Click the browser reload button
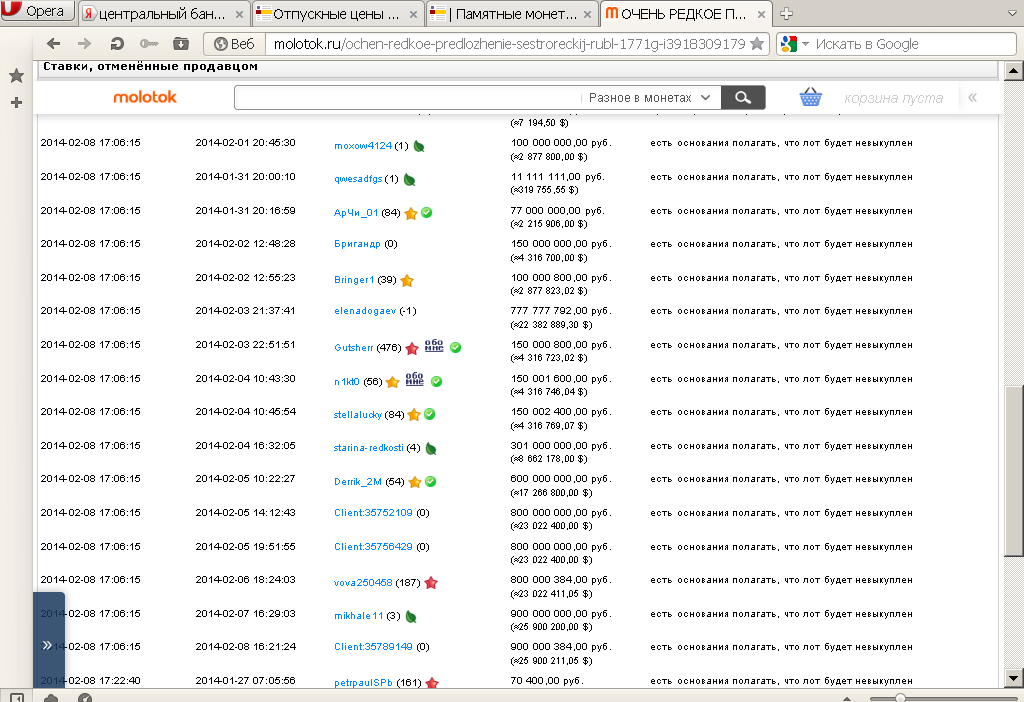The image size is (1024, 702). pos(117,44)
